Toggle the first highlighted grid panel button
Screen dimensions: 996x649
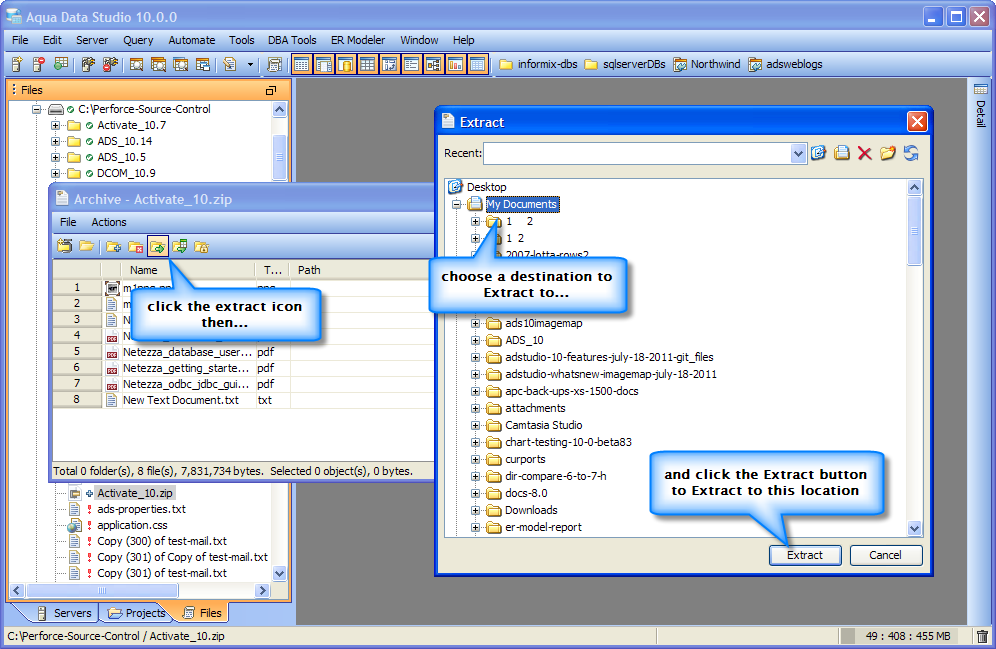click(x=302, y=64)
